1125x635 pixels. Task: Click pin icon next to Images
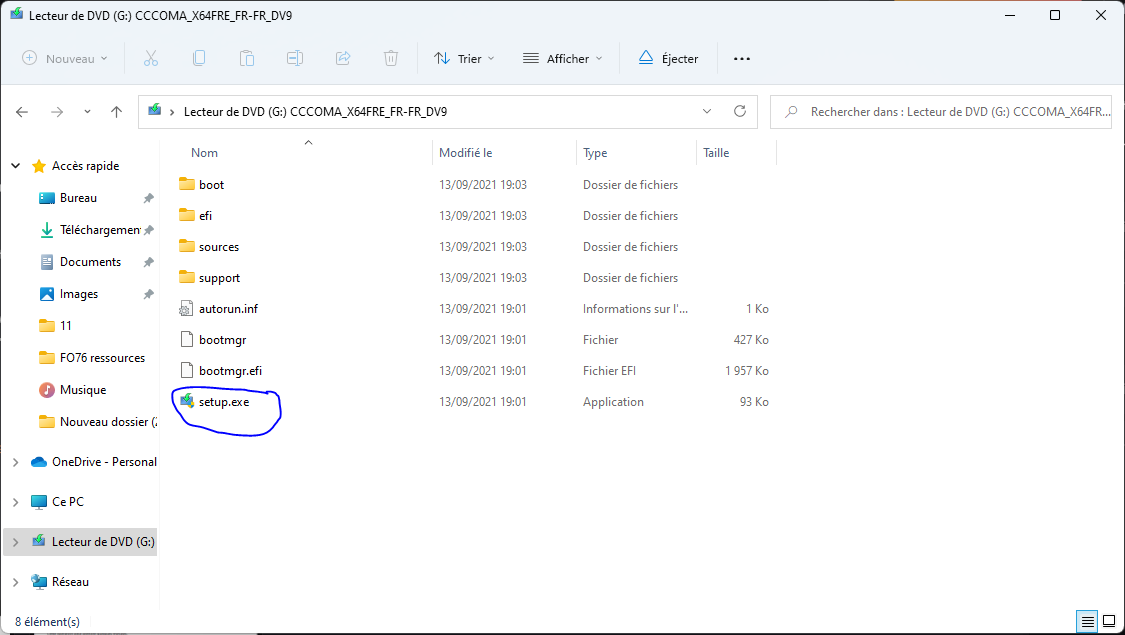tap(149, 294)
